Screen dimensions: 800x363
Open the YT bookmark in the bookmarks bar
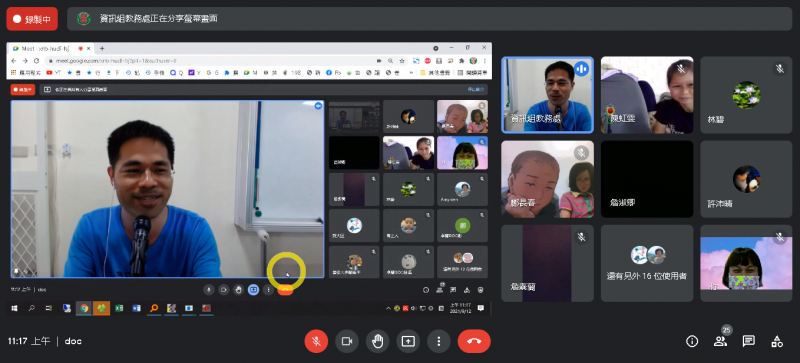[54, 73]
